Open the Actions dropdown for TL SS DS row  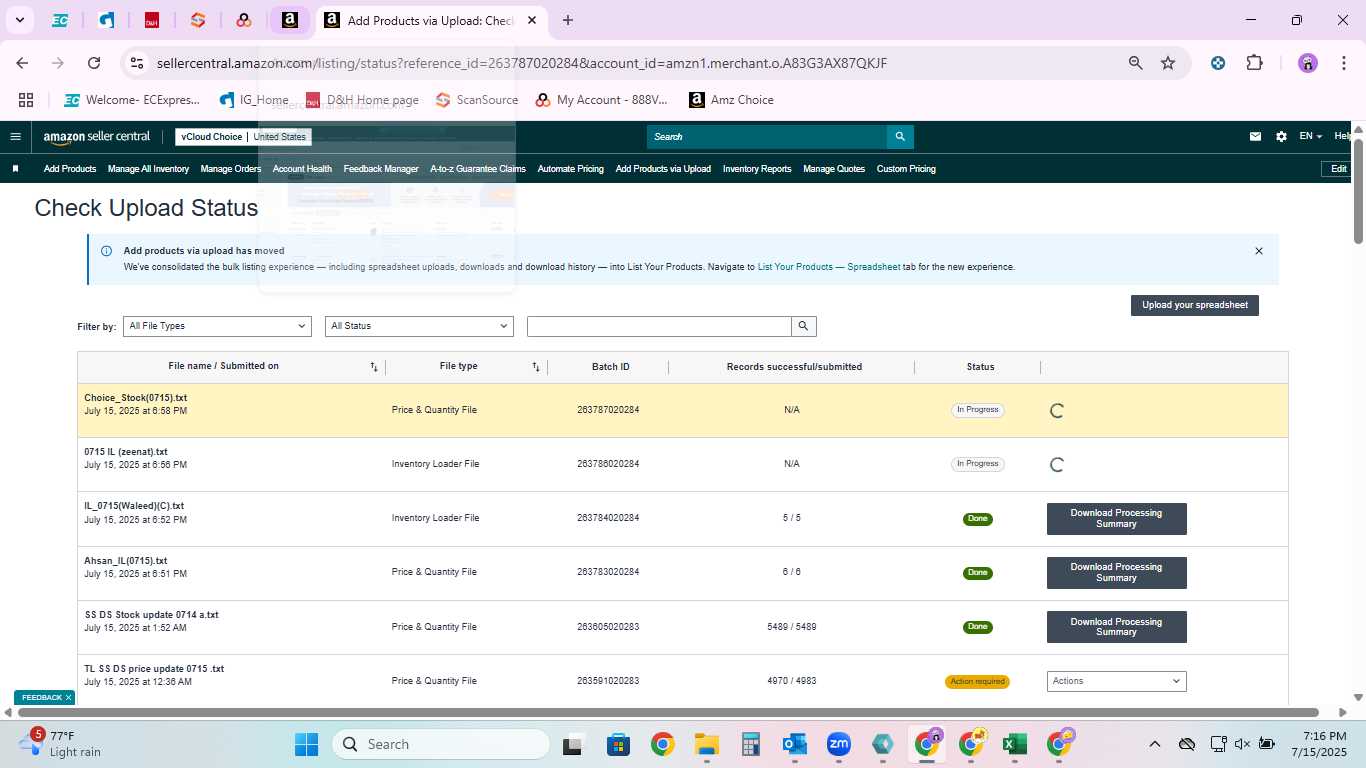(x=1117, y=681)
